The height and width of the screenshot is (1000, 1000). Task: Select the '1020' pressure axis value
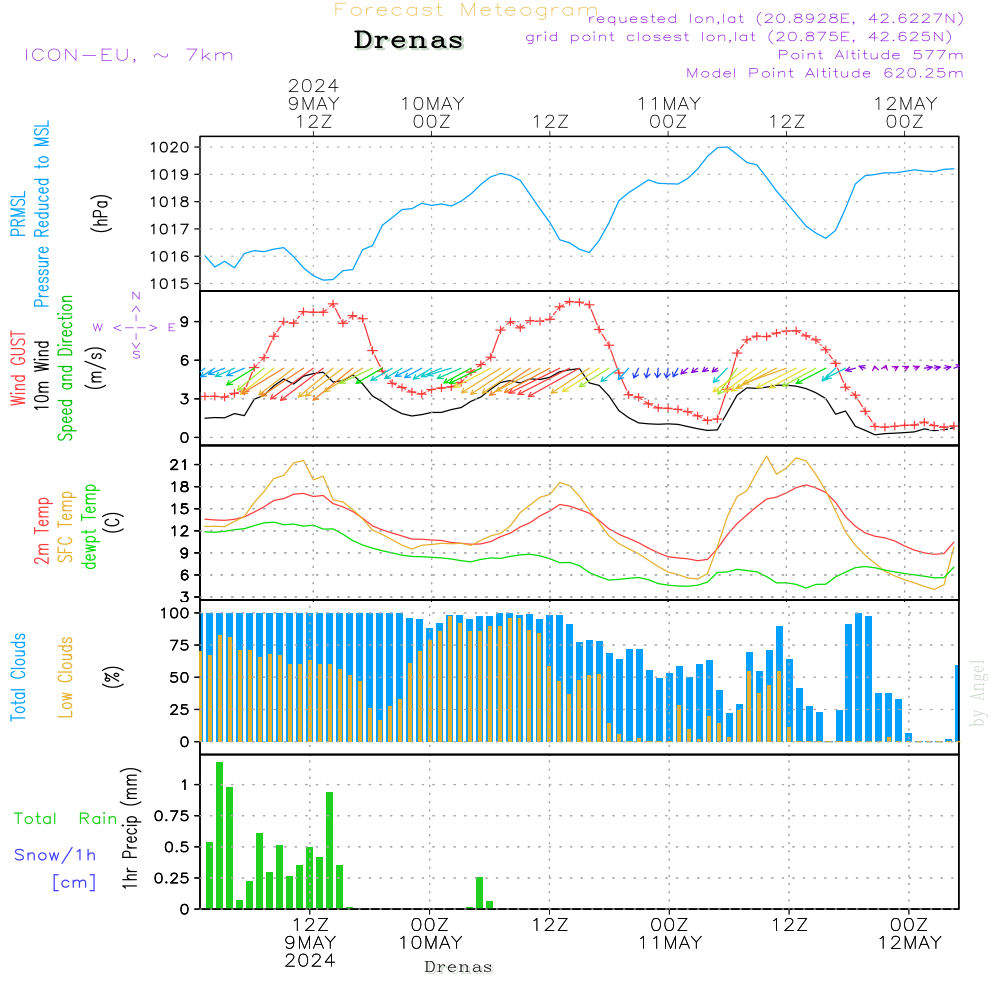pos(170,147)
